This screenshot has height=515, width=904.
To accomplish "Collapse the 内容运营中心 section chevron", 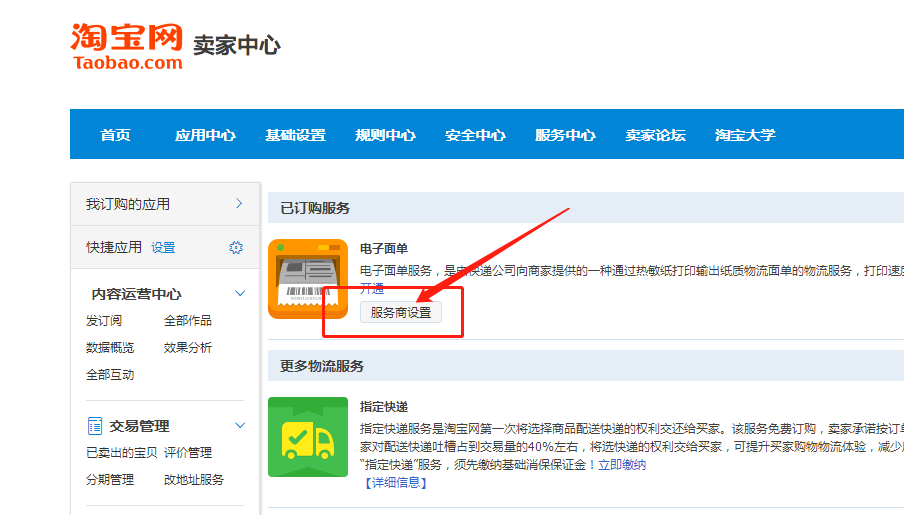I will pyautogui.click(x=240, y=294).
